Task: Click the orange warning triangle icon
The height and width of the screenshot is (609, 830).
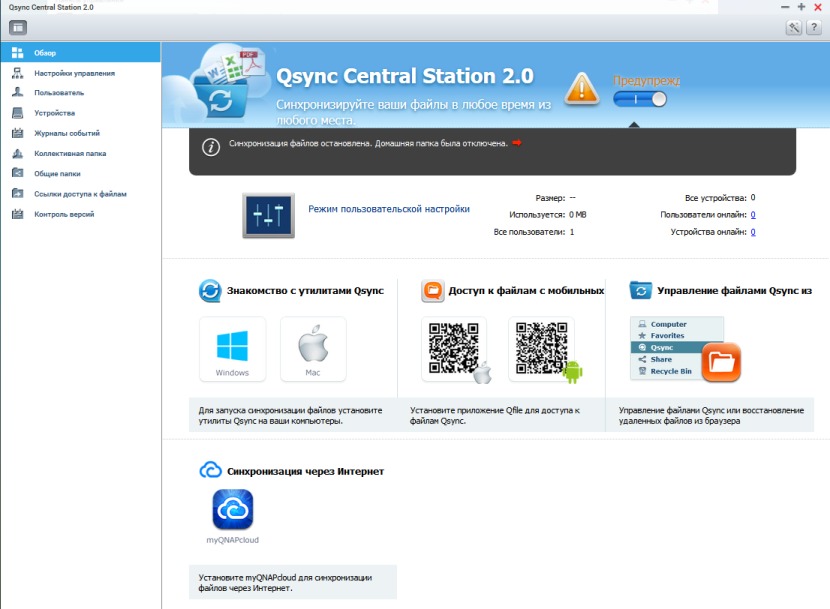Action: pos(582,88)
